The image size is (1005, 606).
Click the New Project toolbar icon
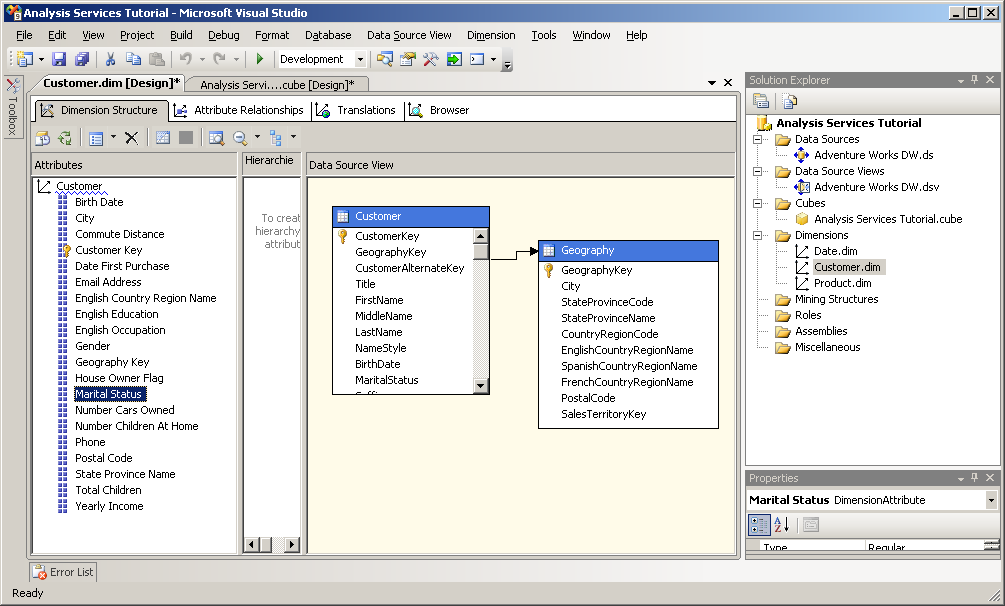(x=25, y=59)
